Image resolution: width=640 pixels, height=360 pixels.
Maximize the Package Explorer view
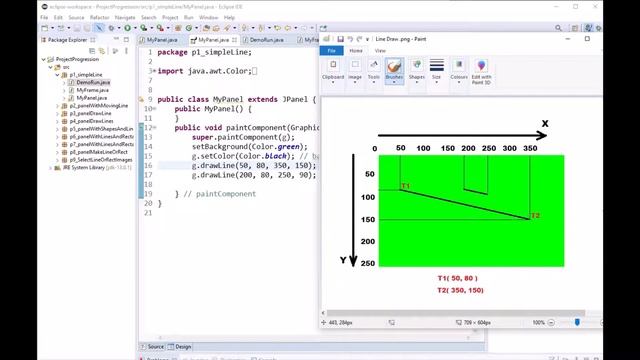click(x=126, y=40)
